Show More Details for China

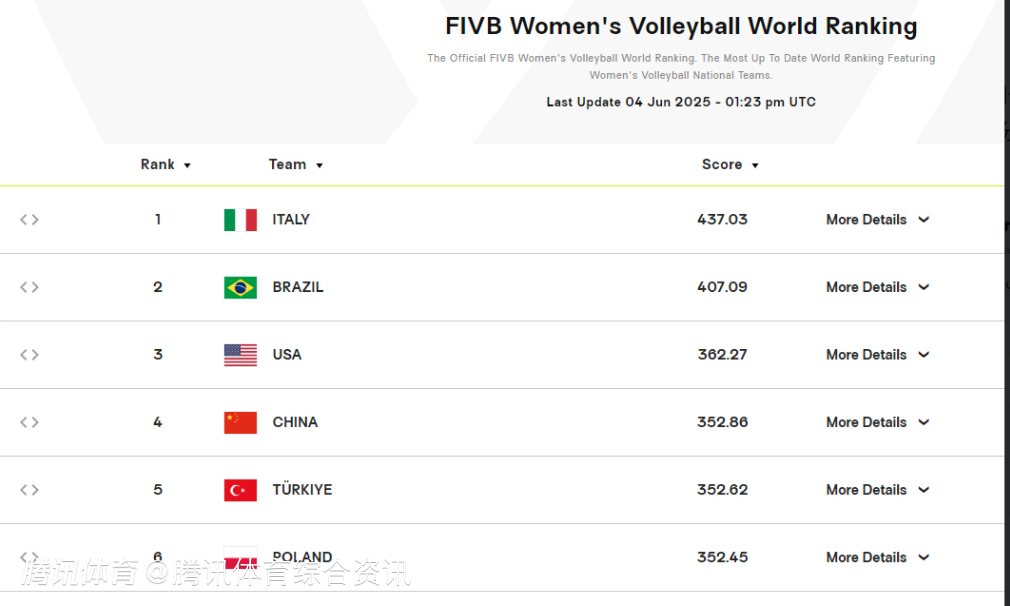coord(877,422)
